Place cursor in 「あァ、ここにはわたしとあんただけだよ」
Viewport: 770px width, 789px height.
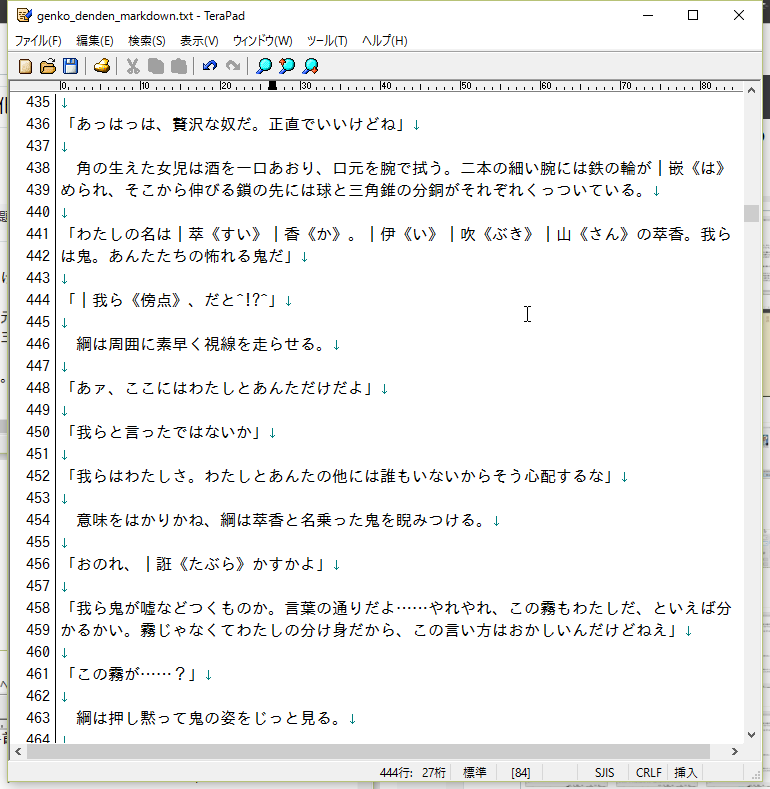(x=220, y=388)
